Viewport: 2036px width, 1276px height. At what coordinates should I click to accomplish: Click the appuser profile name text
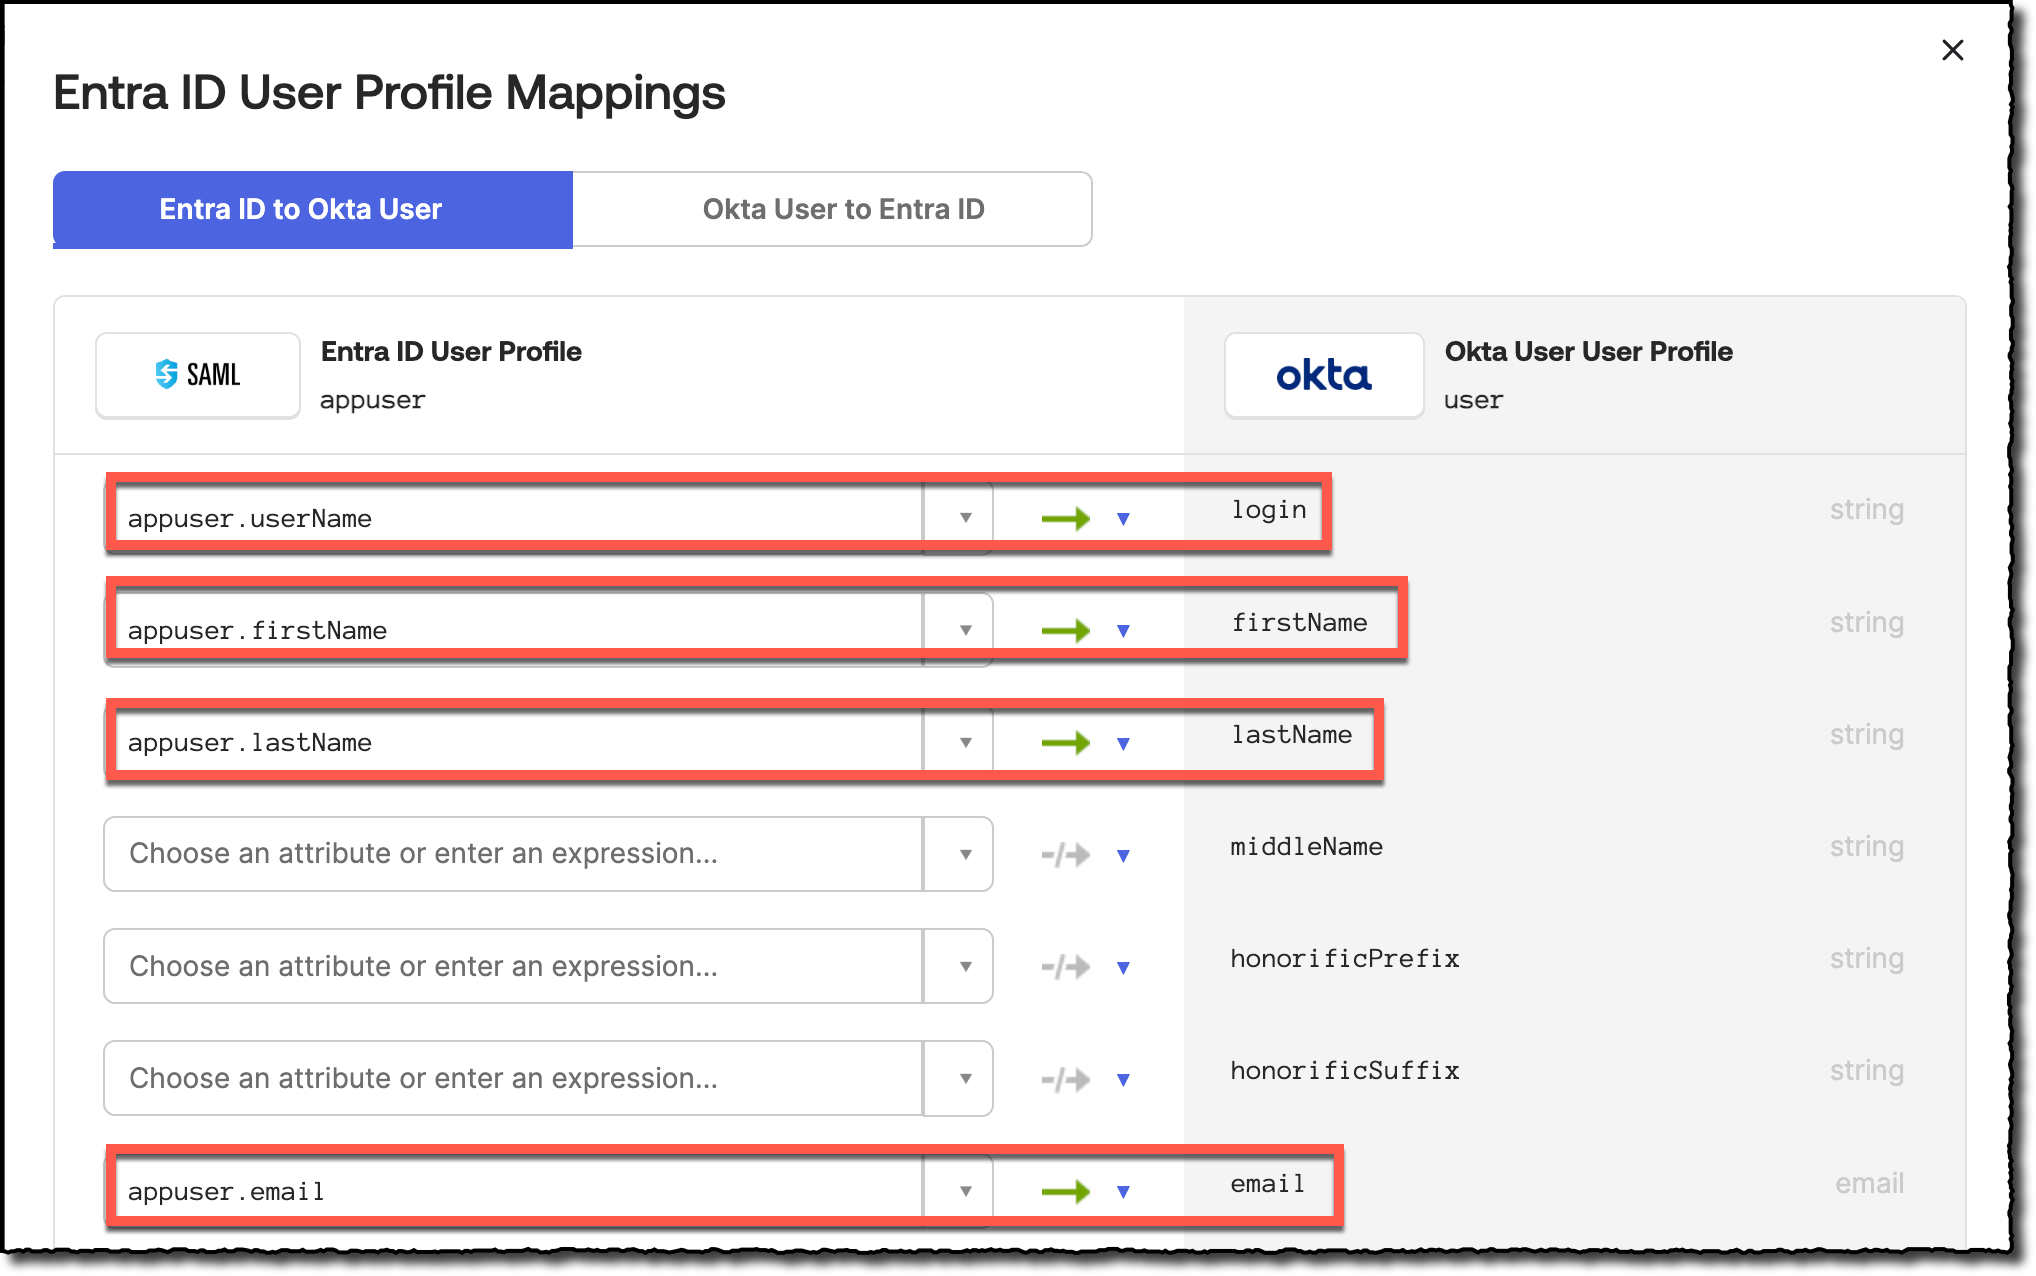372,400
